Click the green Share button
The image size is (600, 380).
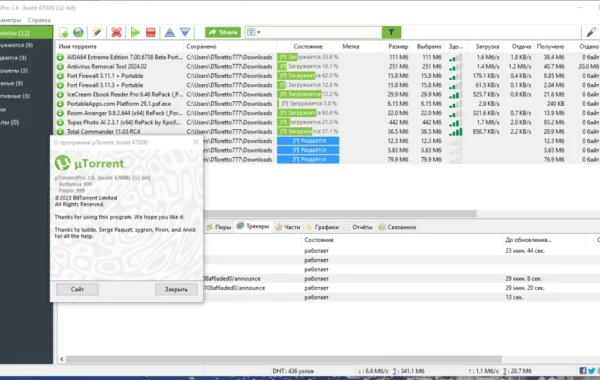[223, 33]
